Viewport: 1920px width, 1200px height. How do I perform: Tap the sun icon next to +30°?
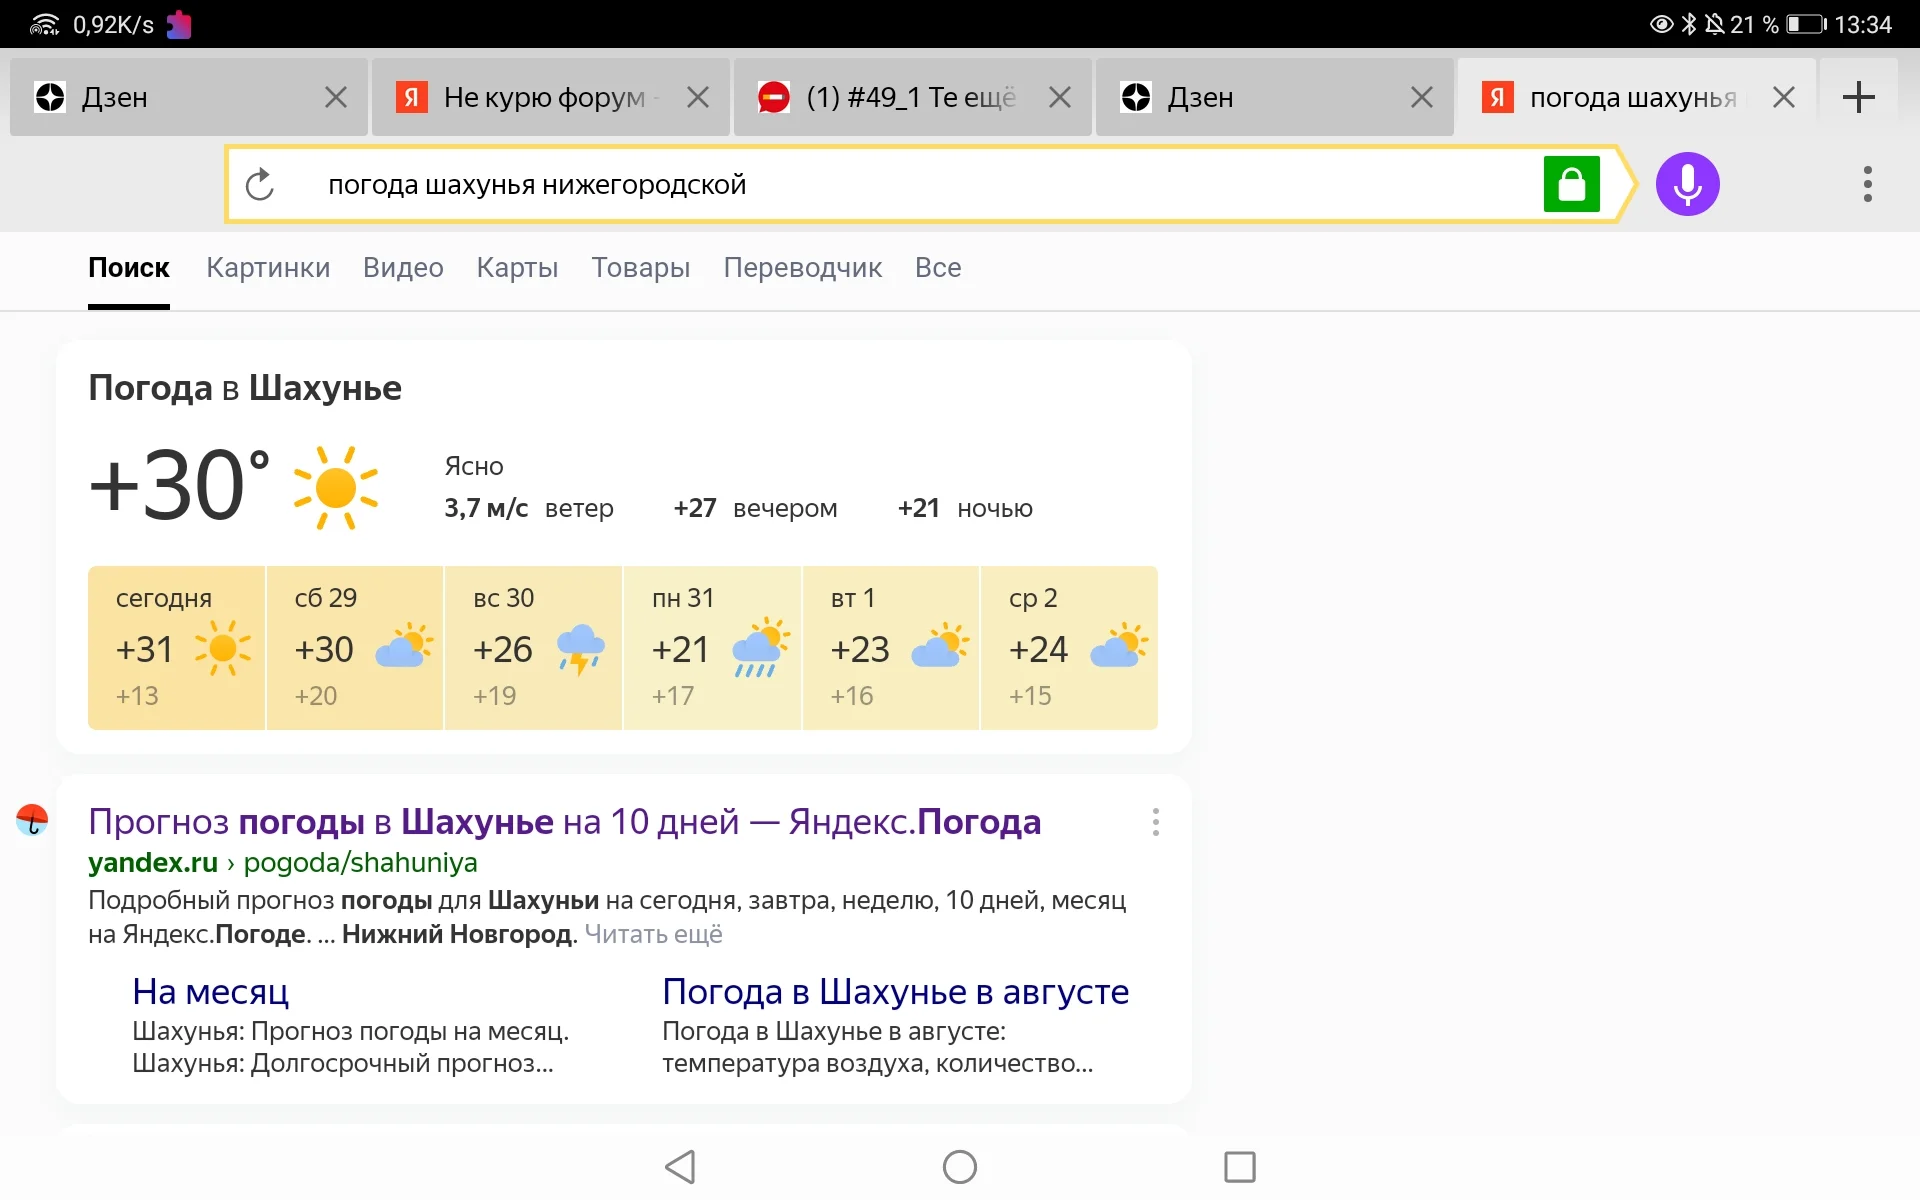[336, 487]
